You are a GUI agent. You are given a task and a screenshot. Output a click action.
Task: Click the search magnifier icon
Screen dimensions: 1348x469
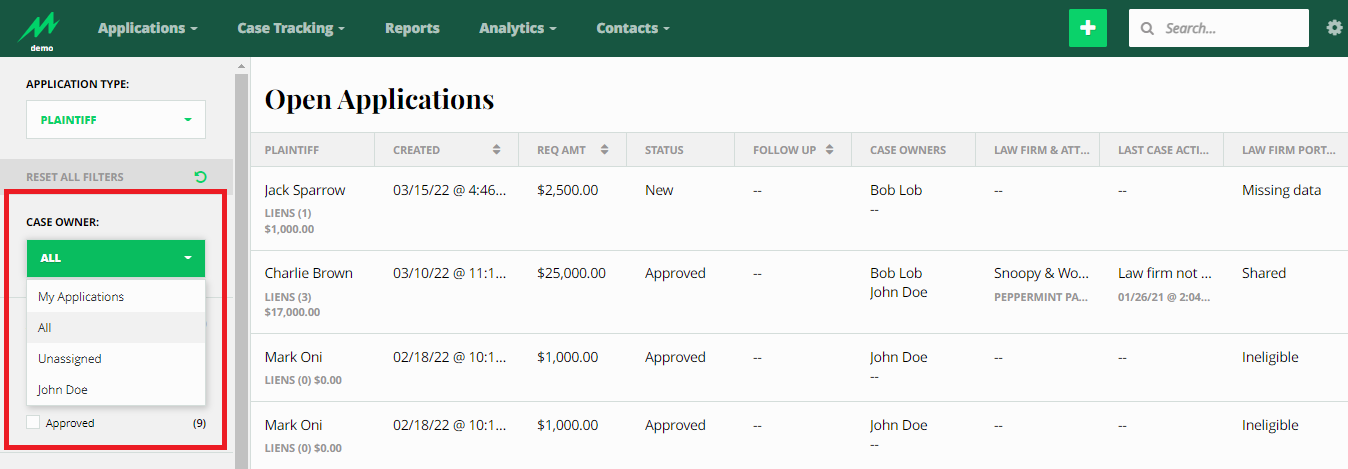tap(1147, 29)
